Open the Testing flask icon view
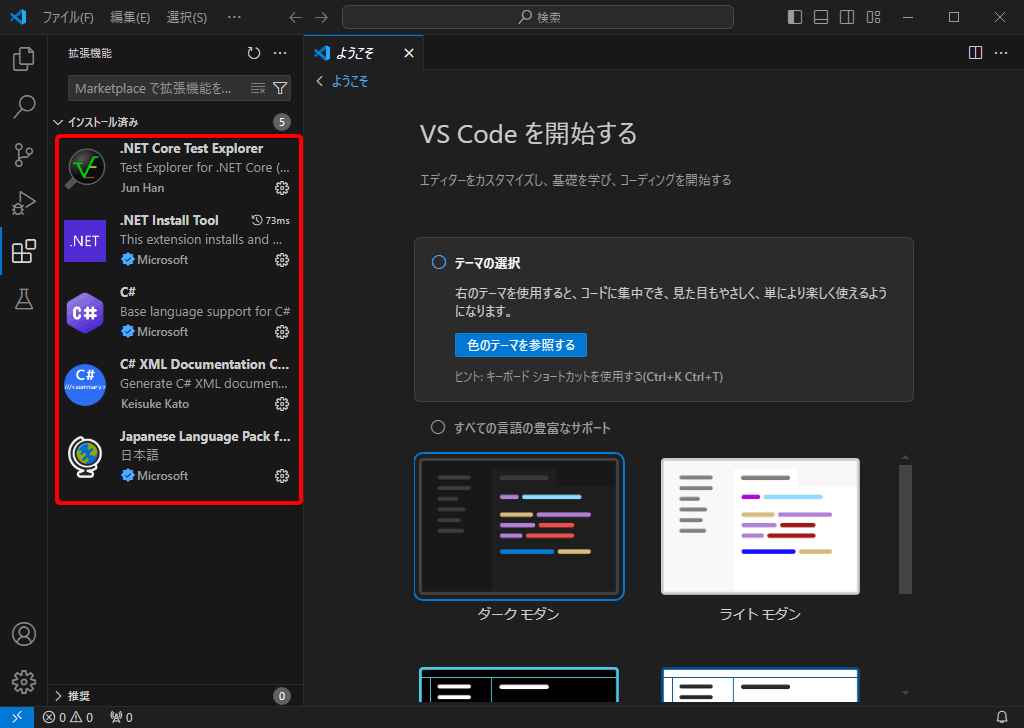This screenshot has width=1024, height=728. (x=24, y=299)
